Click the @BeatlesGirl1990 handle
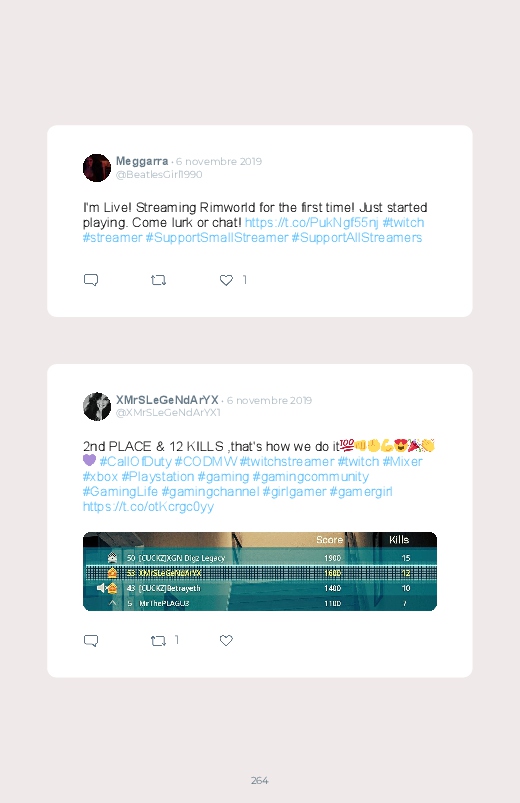Screen dimensions: 520x803 point(159,175)
